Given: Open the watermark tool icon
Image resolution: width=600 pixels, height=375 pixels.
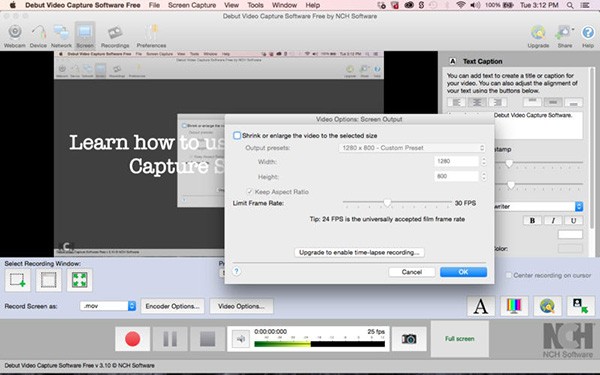Looking at the screenshot, I should pos(547,306).
